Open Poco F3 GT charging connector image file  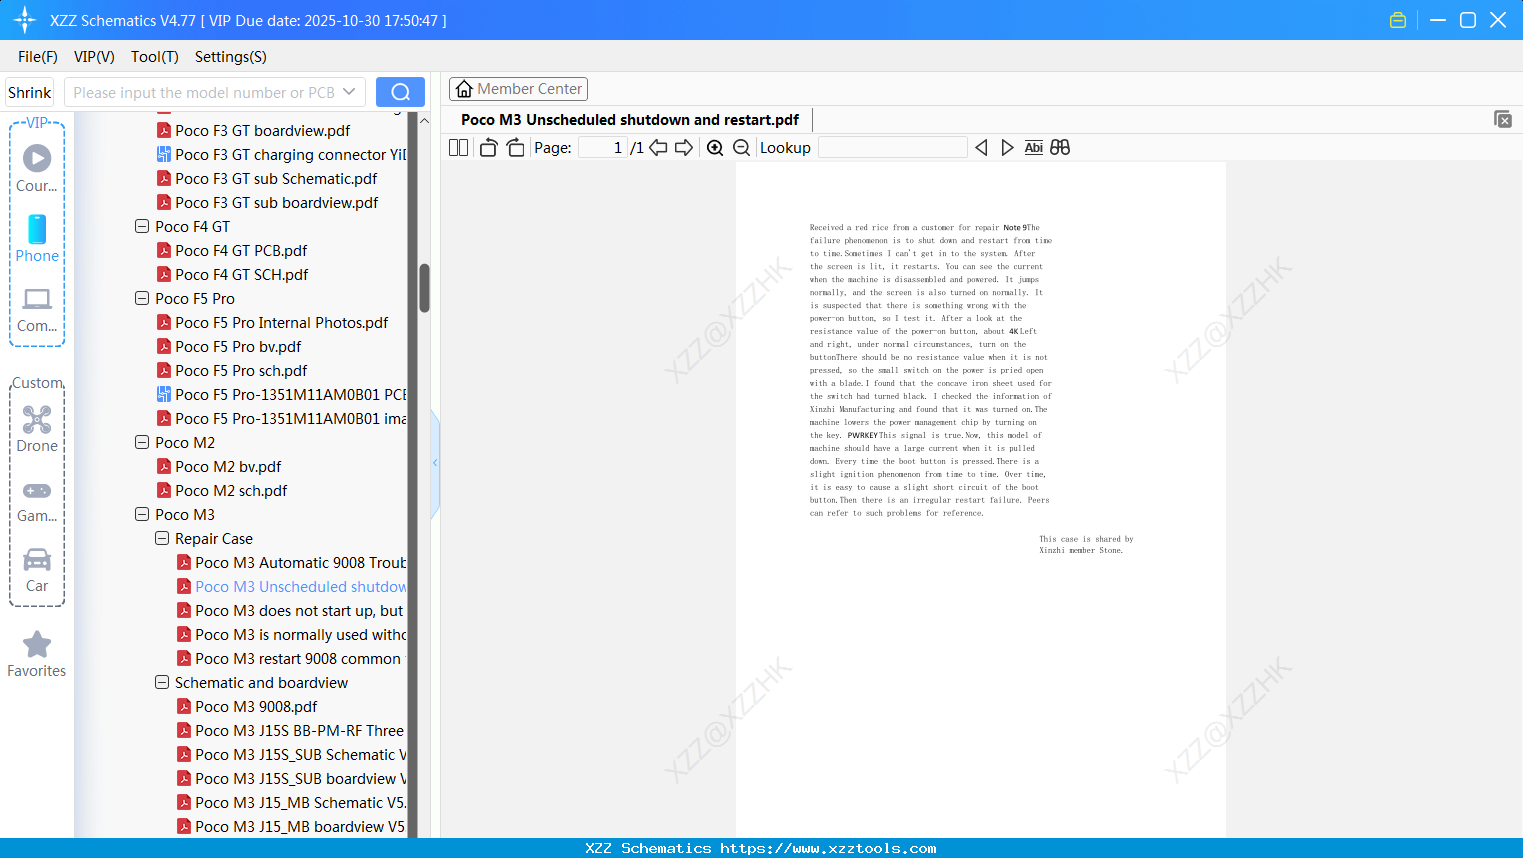(281, 155)
